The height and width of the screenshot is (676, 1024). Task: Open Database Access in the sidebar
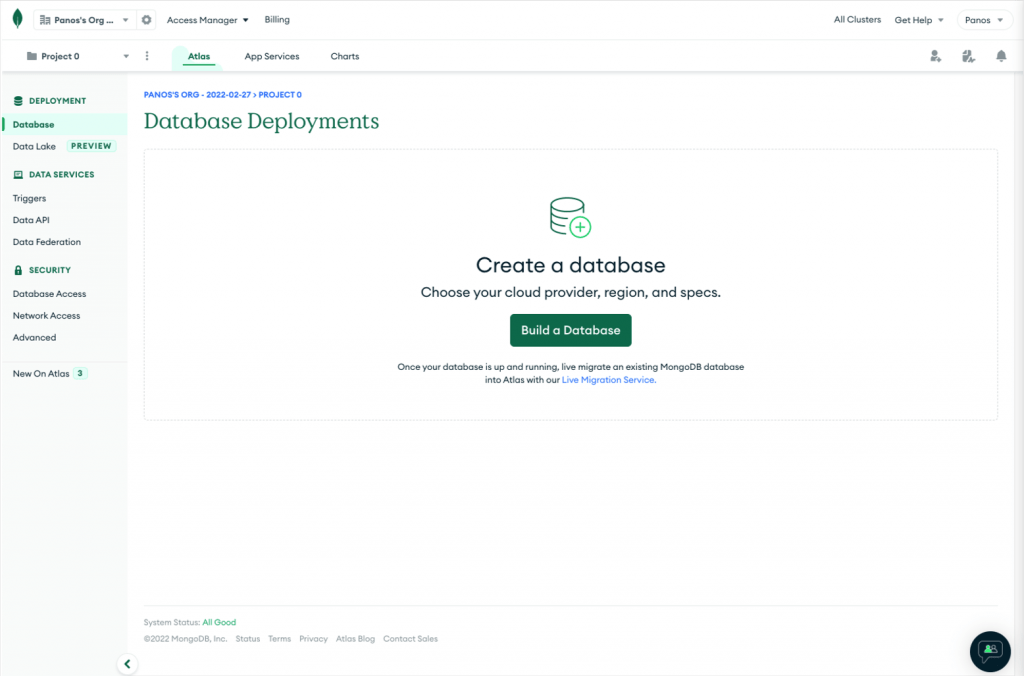click(x=50, y=294)
